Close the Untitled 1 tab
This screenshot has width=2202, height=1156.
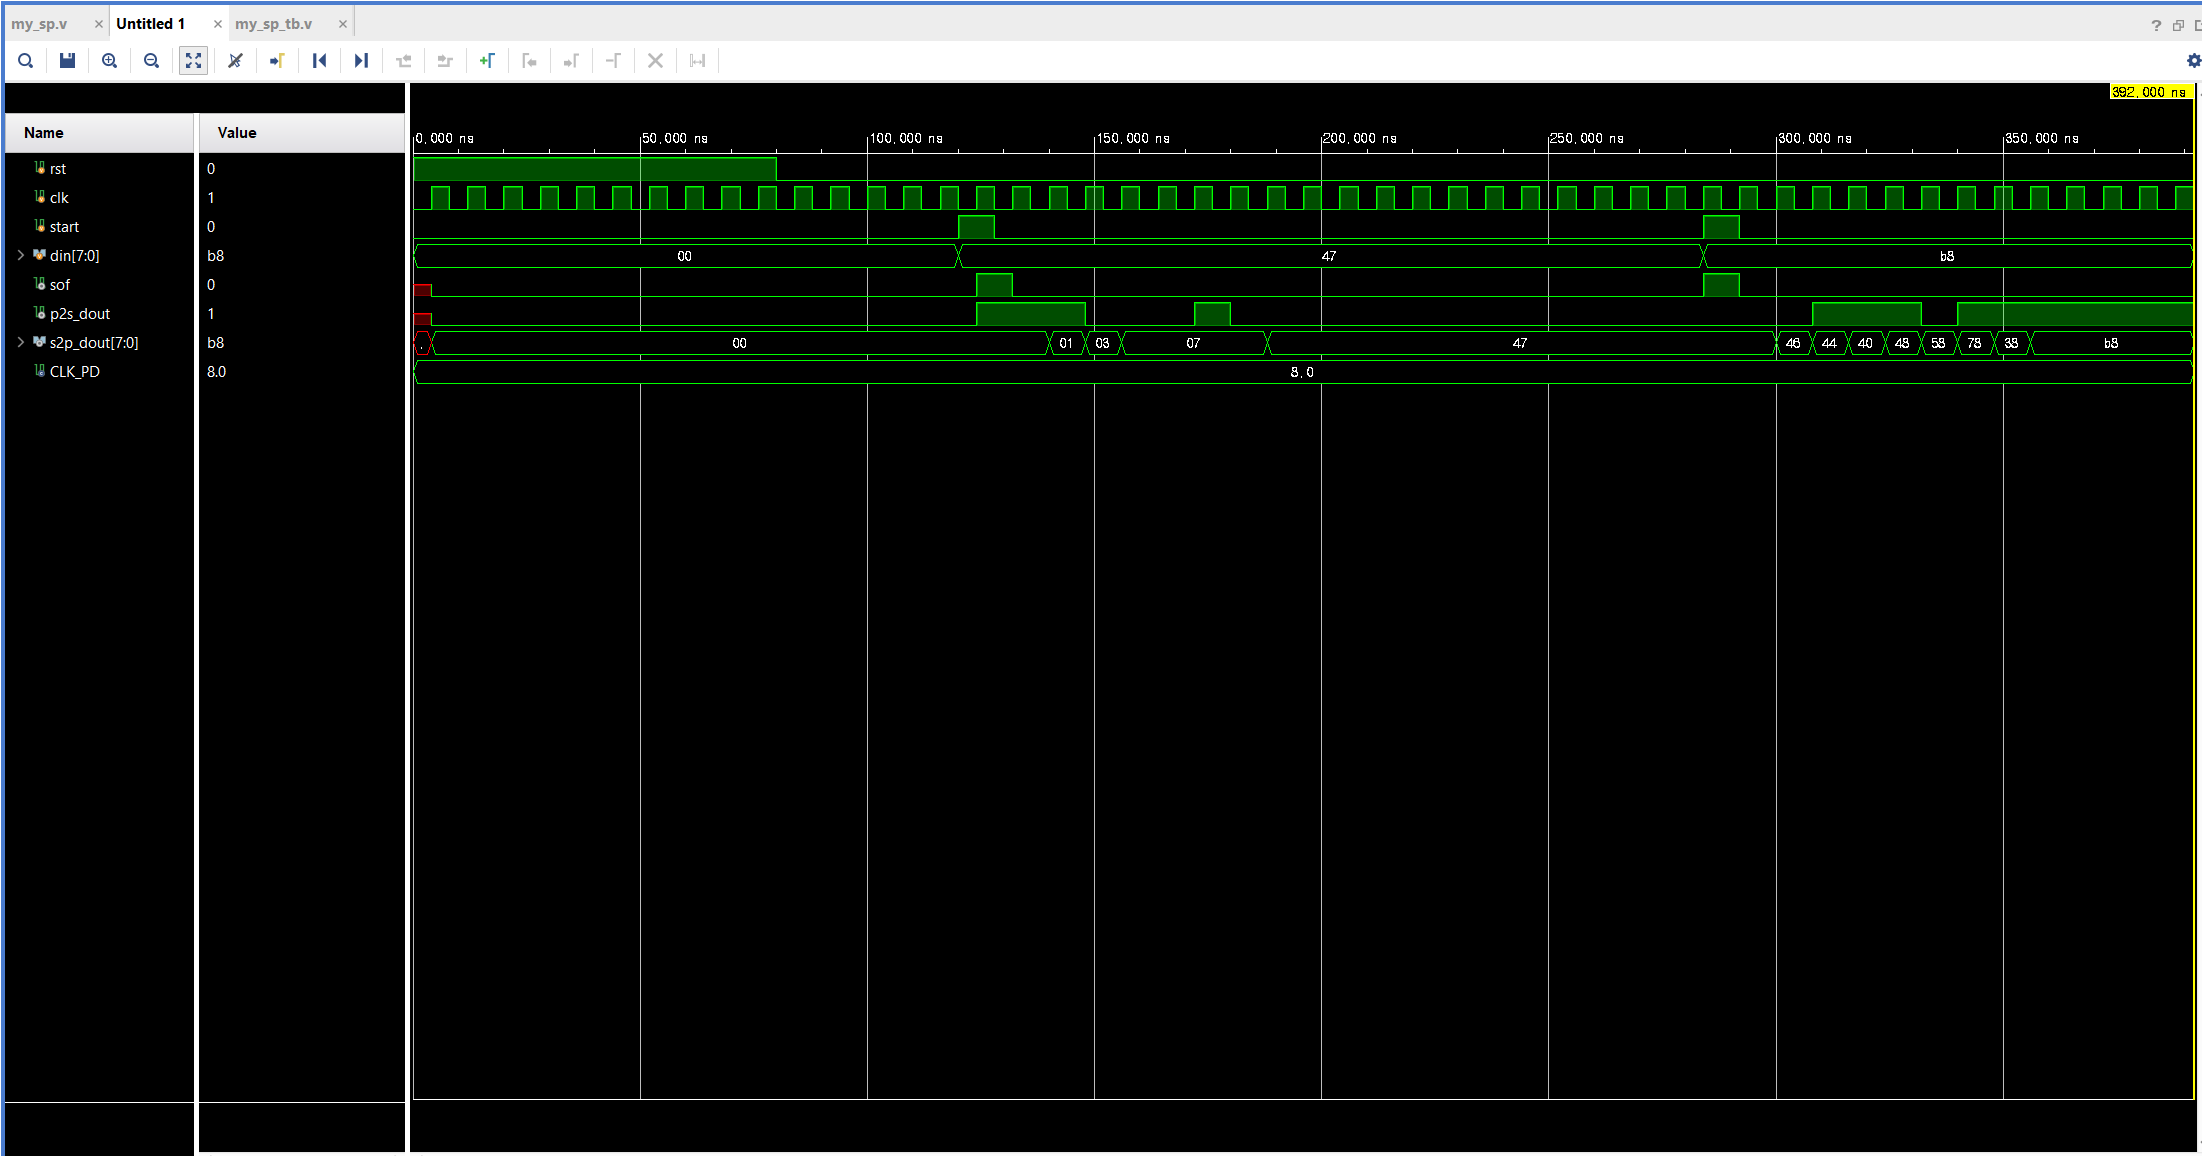click(218, 24)
